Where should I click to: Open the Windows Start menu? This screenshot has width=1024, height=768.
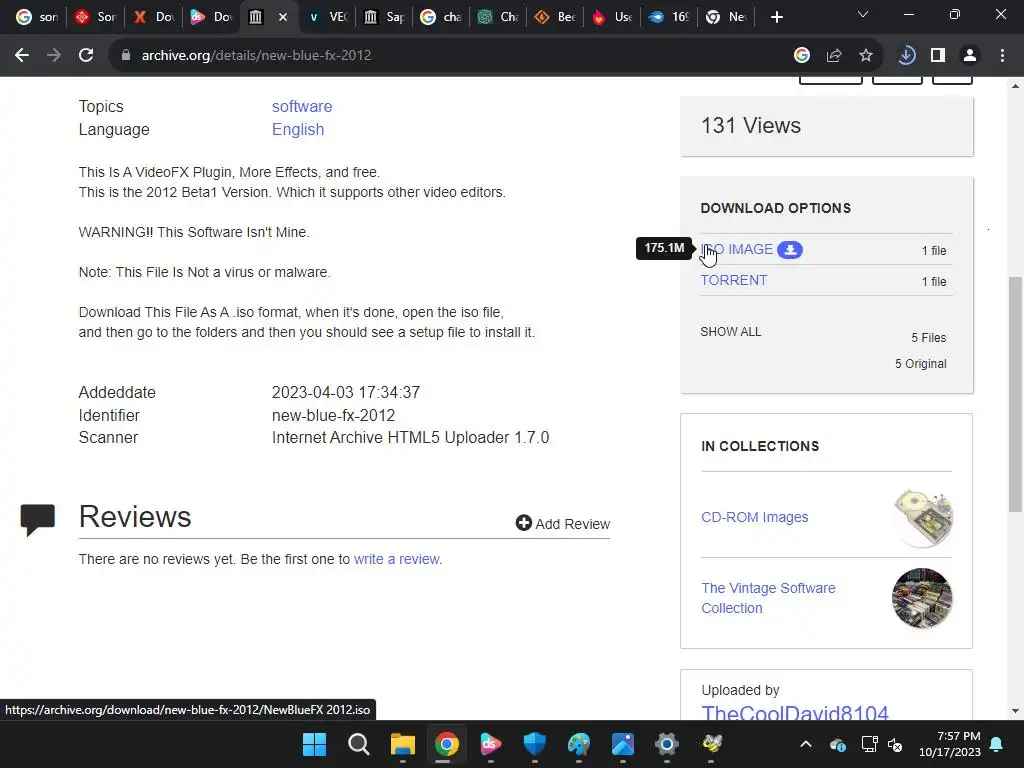coord(314,744)
